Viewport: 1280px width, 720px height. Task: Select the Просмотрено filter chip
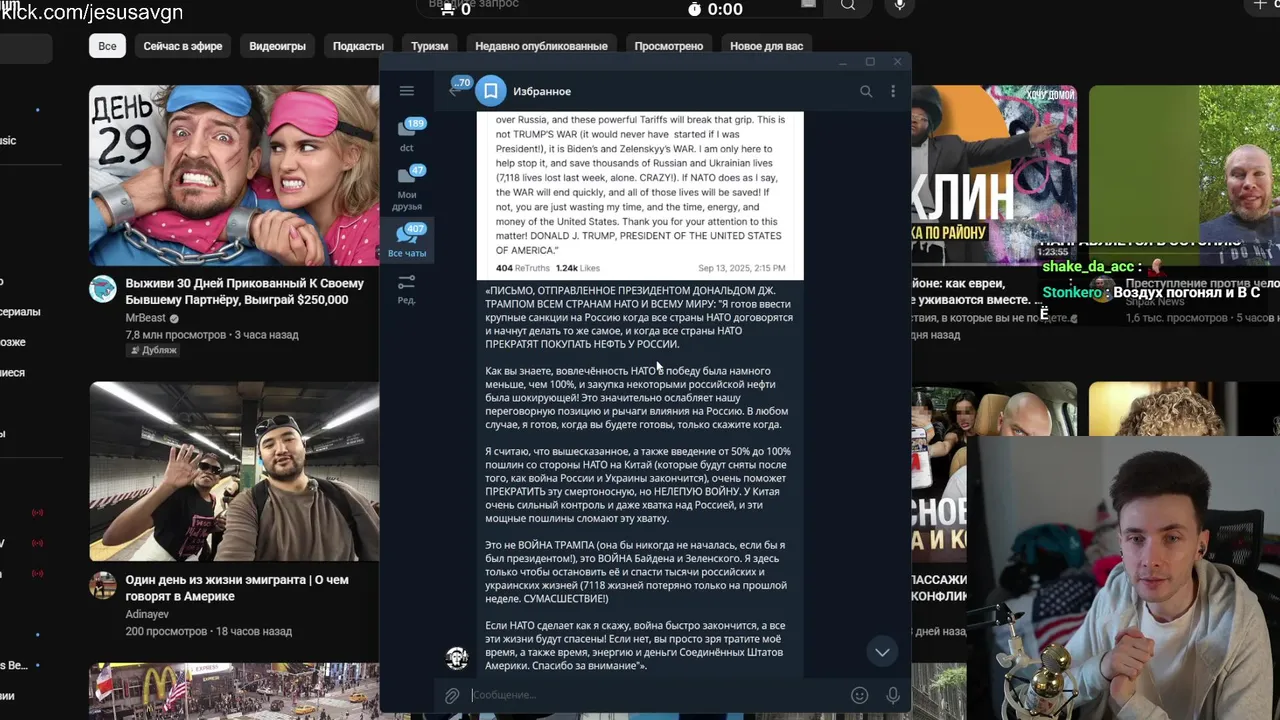[669, 46]
